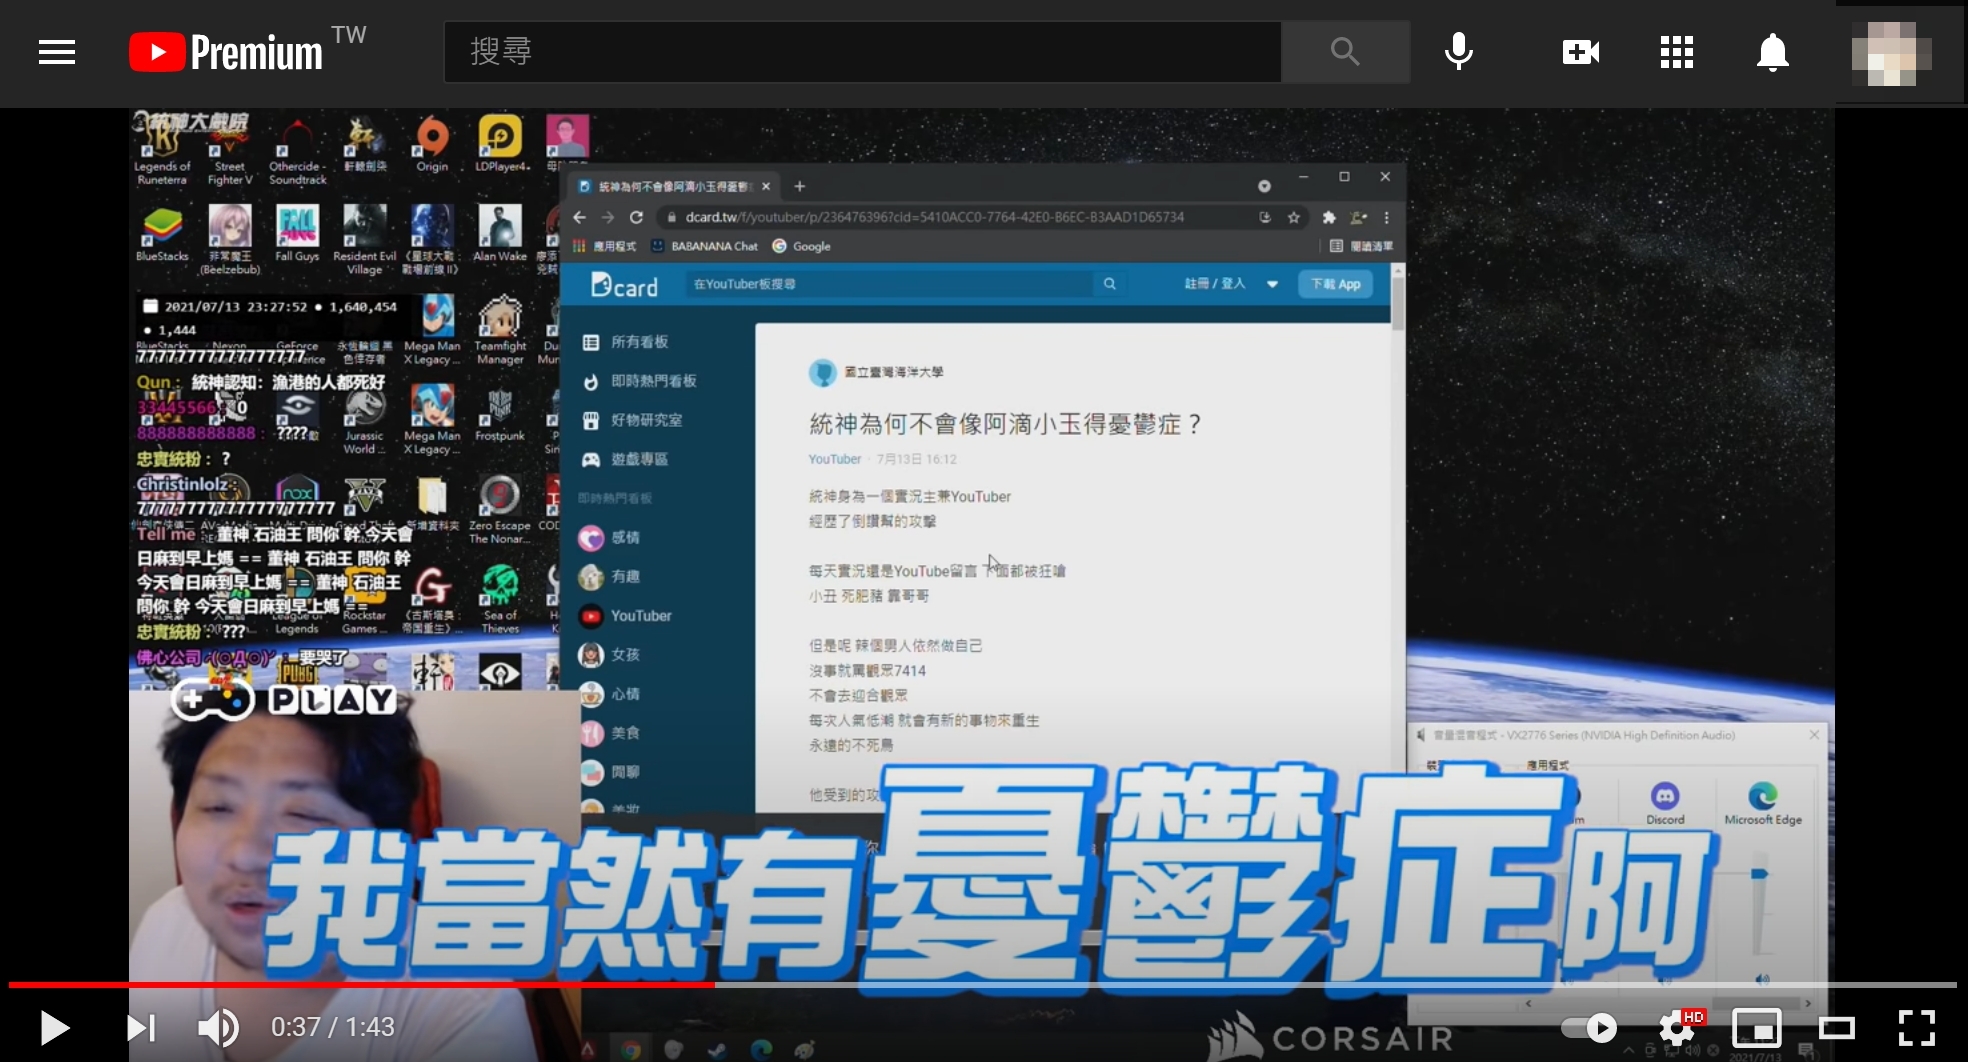Image resolution: width=1968 pixels, height=1062 pixels.
Task: Expand the dropdown arrow beside 註冊 / 登入
Action: point(1272,284)
